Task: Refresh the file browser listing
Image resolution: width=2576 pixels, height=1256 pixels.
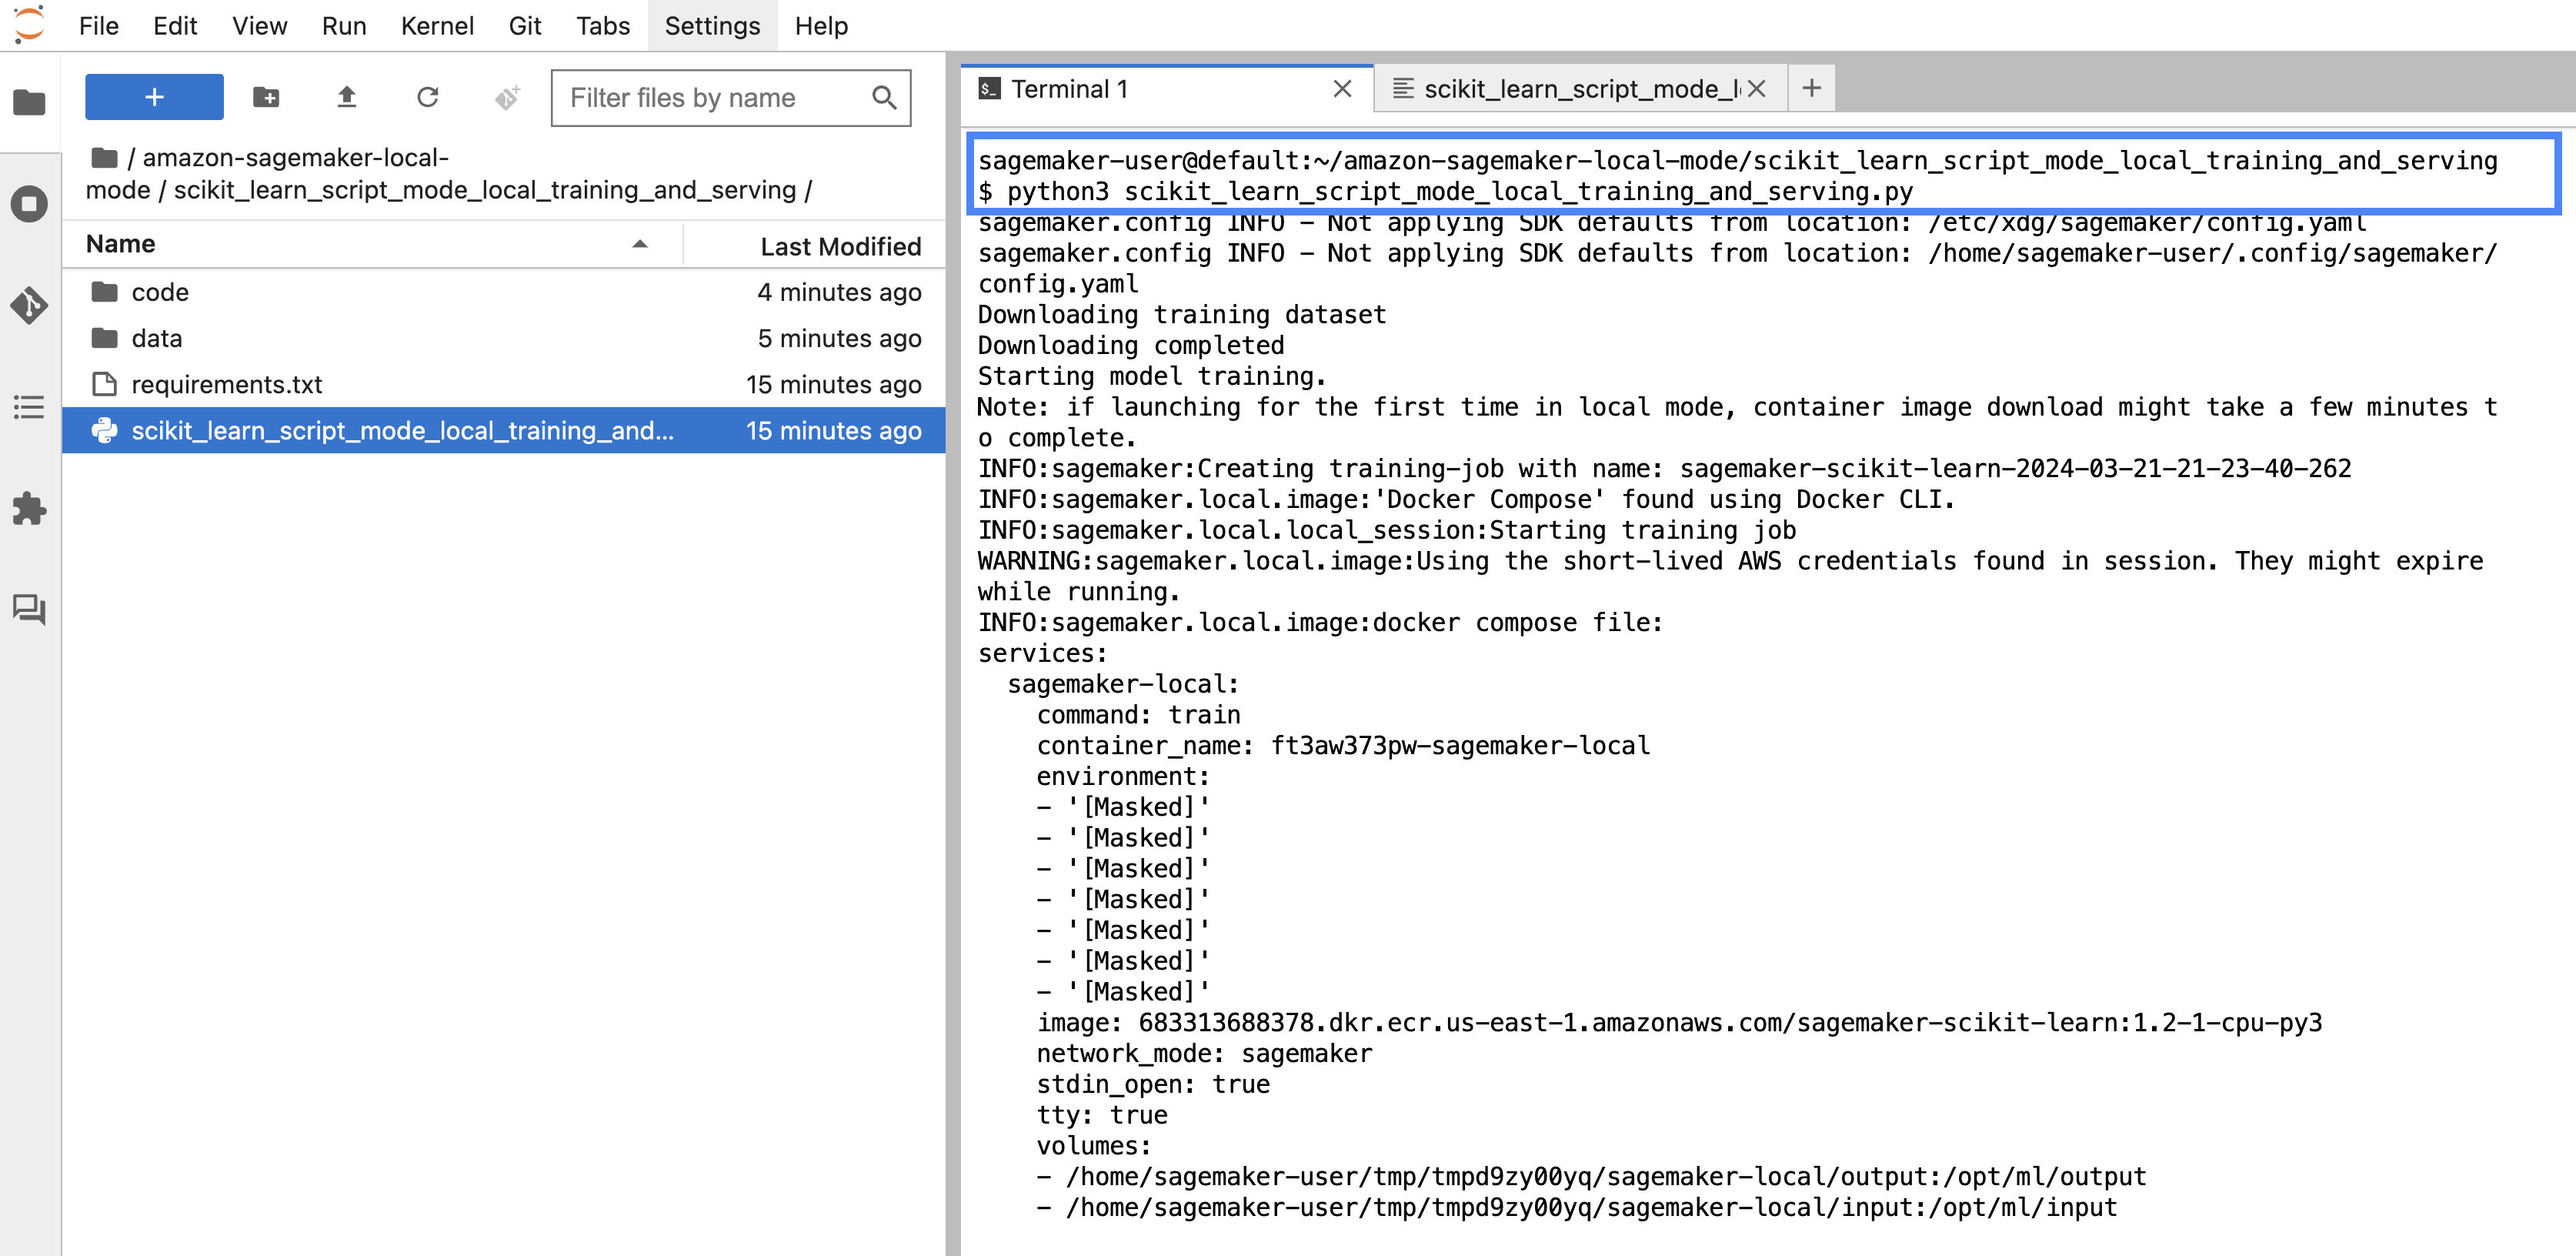Action: [428, 97]
